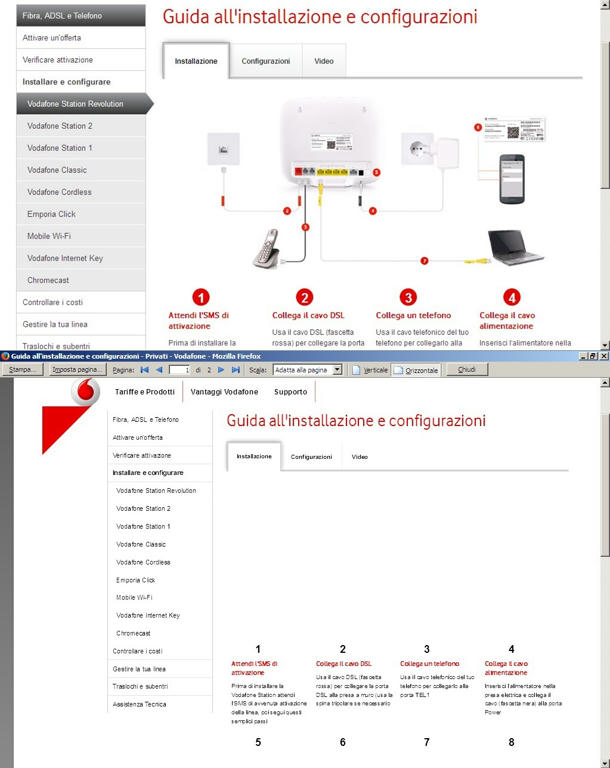Click top page scrollbar down arrow
Image resolution: width=610 pixels, height=768 pixels.
click(605, 345)
